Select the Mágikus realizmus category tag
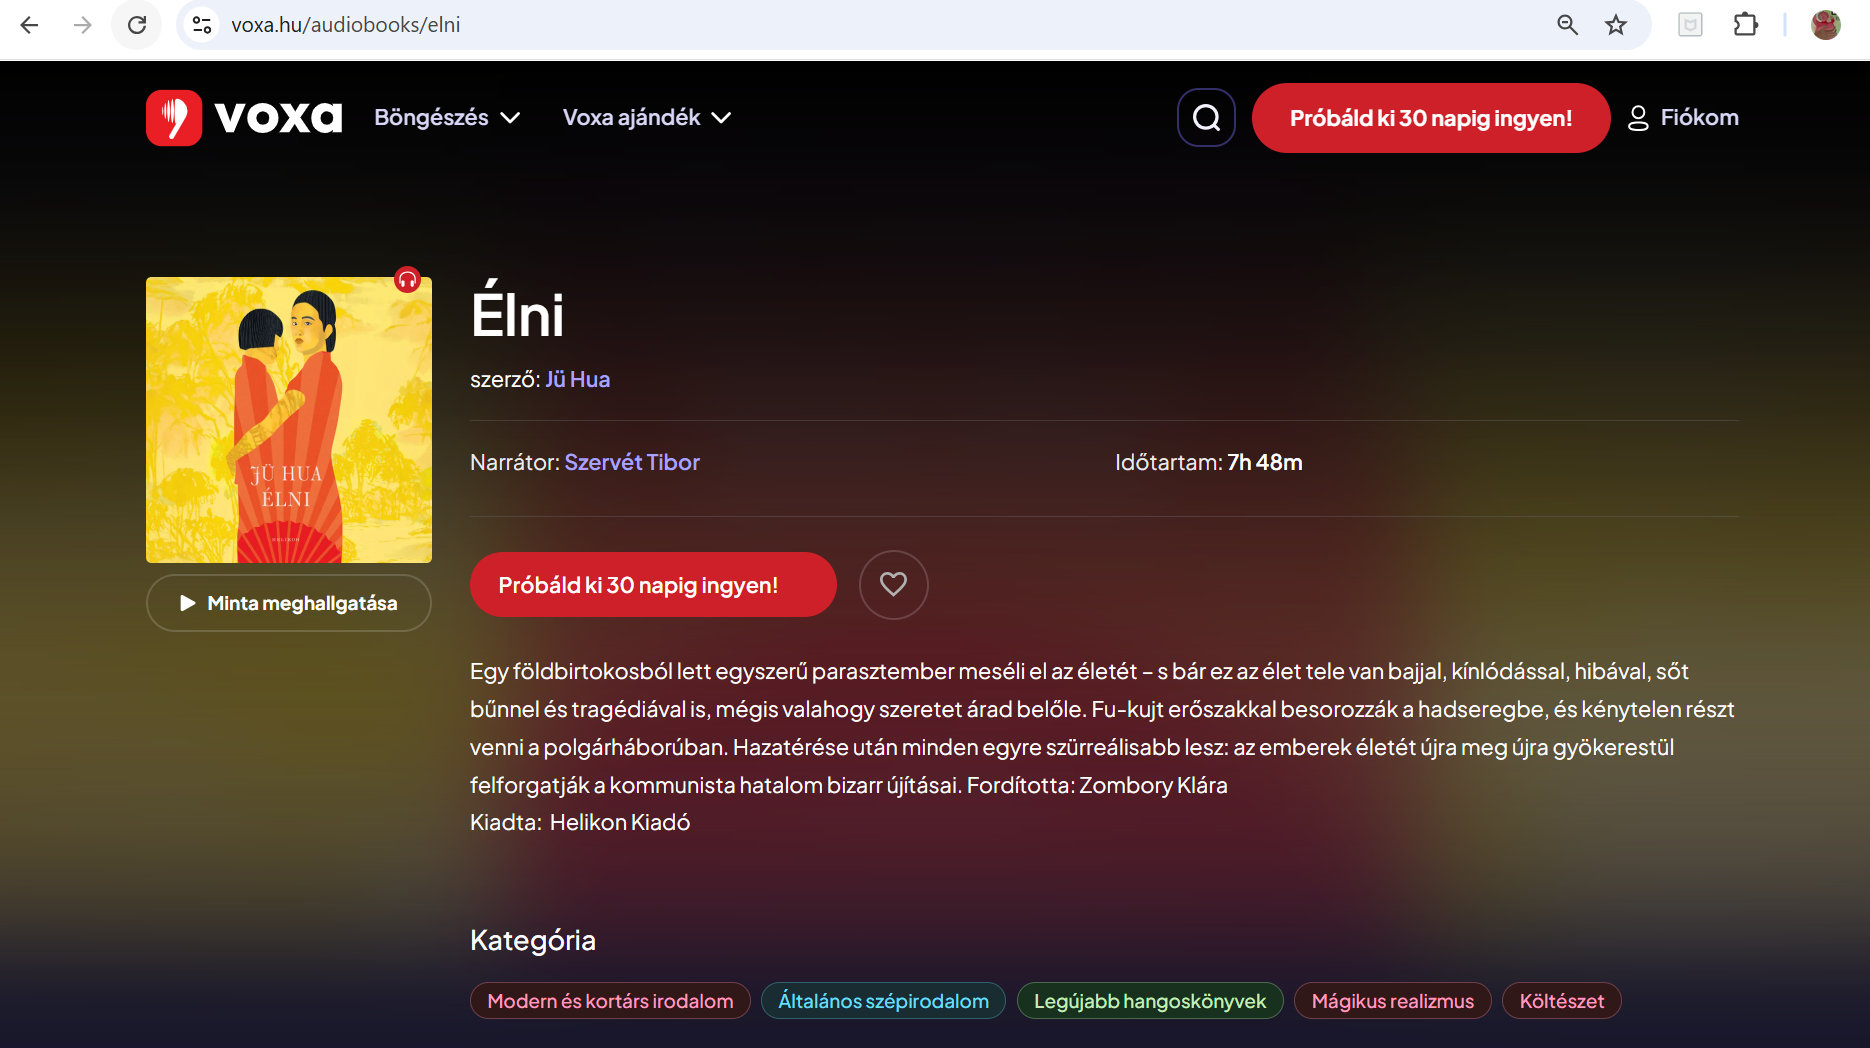This screenshot has width=1870, height=1048. [x=1392, y=1001]
